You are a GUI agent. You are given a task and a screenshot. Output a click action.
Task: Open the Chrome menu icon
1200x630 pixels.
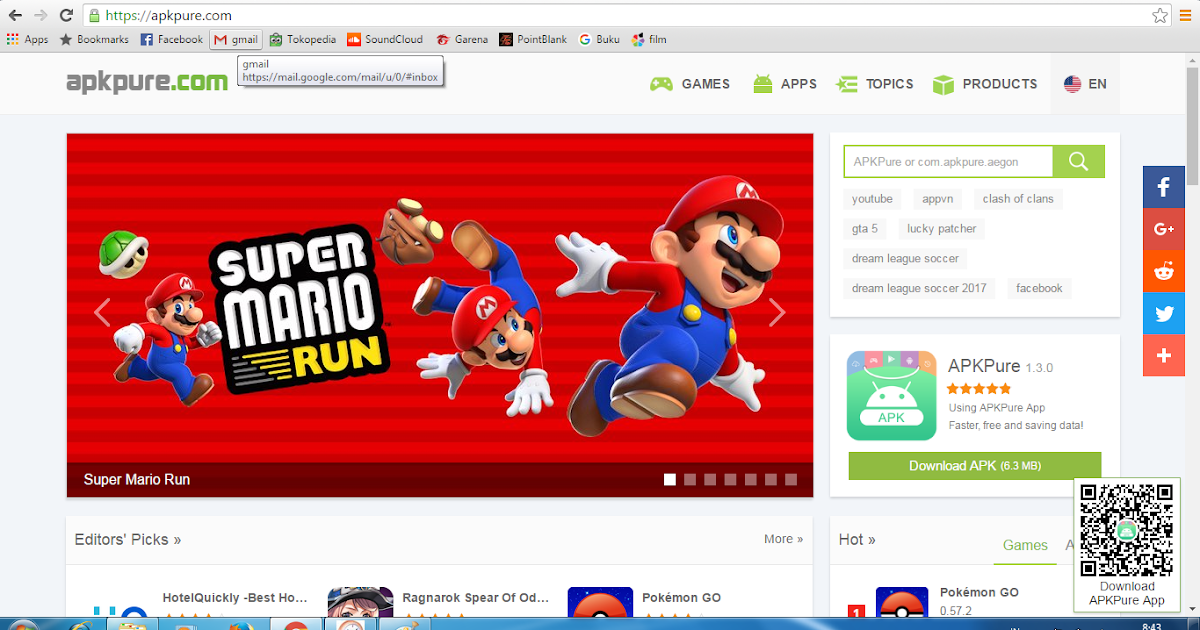pyautogui.click(x=1186, y=15)
